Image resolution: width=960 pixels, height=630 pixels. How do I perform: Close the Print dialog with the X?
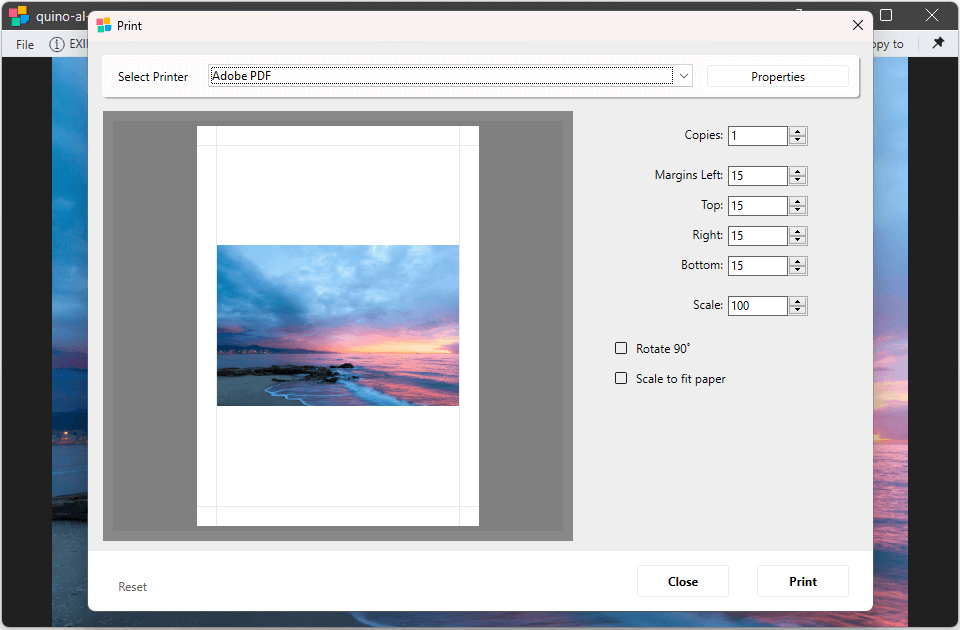coord(857,26)
